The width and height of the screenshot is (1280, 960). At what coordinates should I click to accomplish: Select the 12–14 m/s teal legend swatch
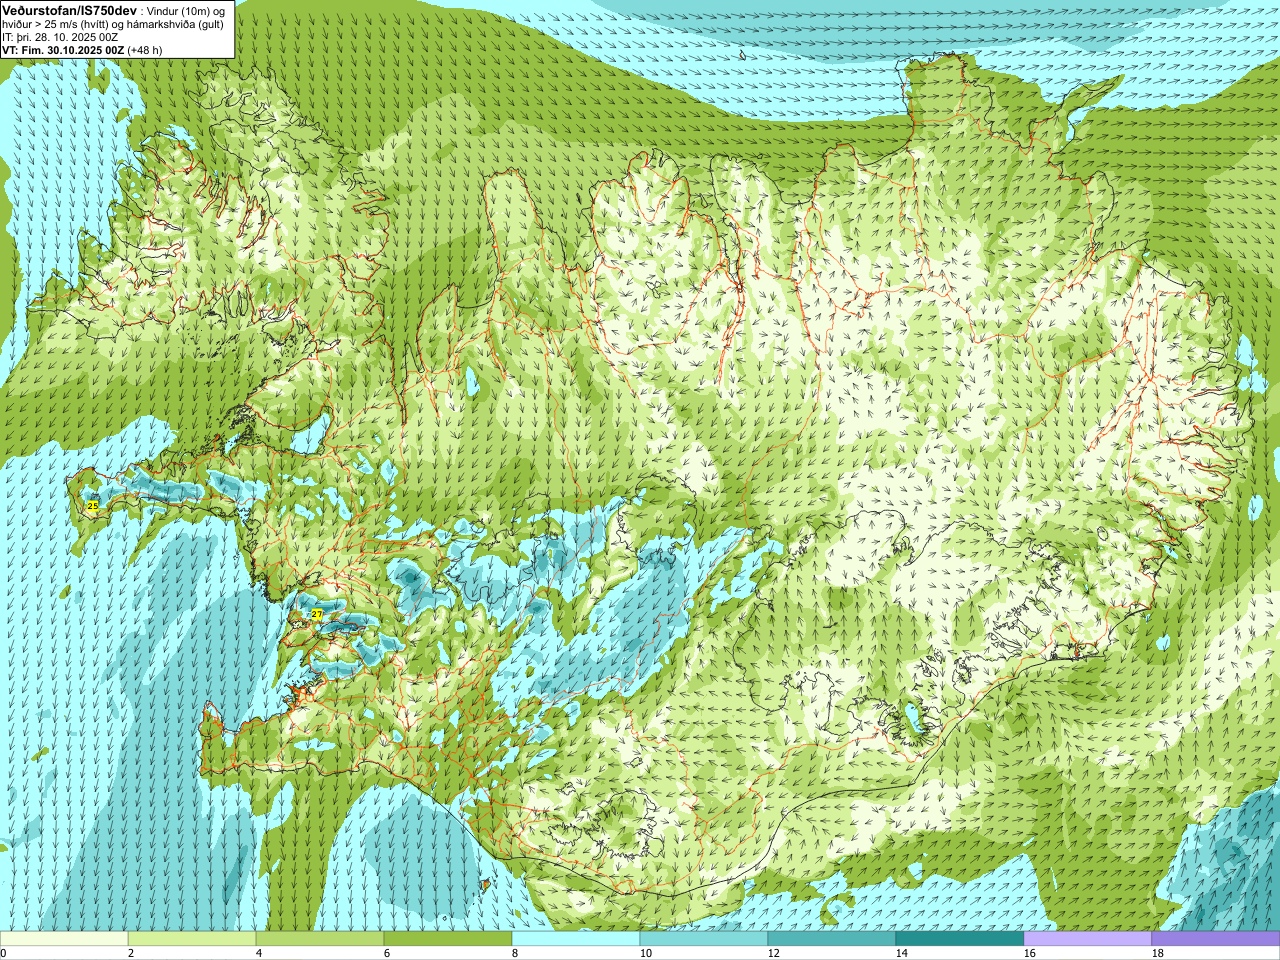[832, 939]
